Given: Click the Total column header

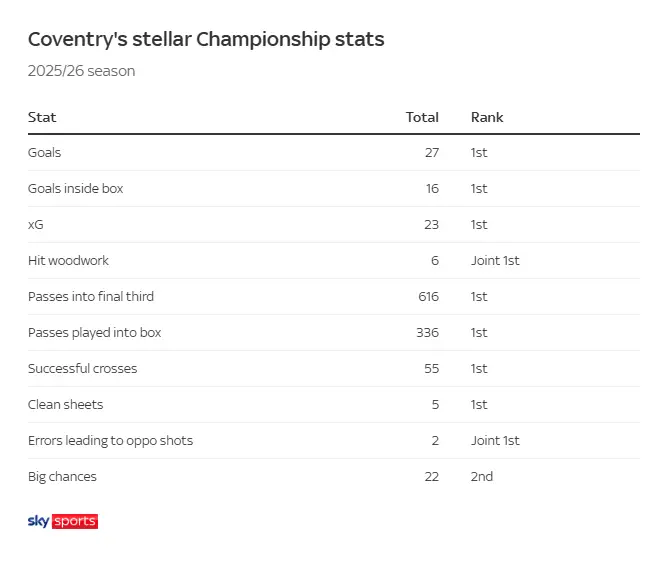Looking at the screenshot, I should click(x=422, y=117).
